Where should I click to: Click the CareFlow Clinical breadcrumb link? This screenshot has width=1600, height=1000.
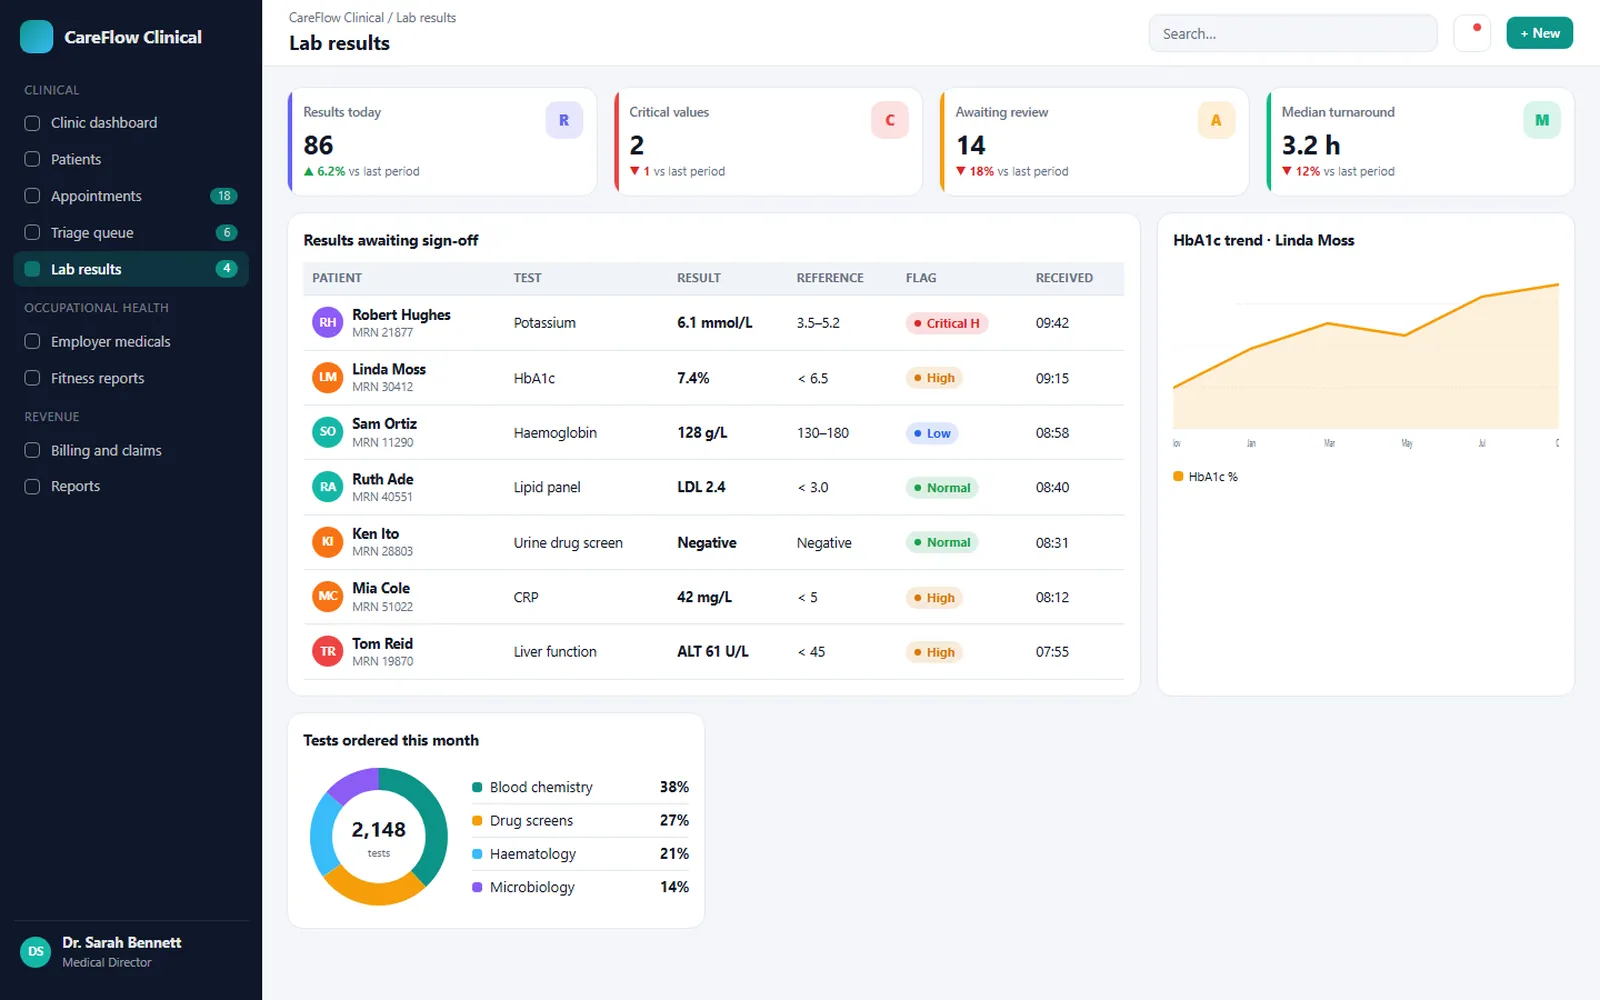click(336, 18)
